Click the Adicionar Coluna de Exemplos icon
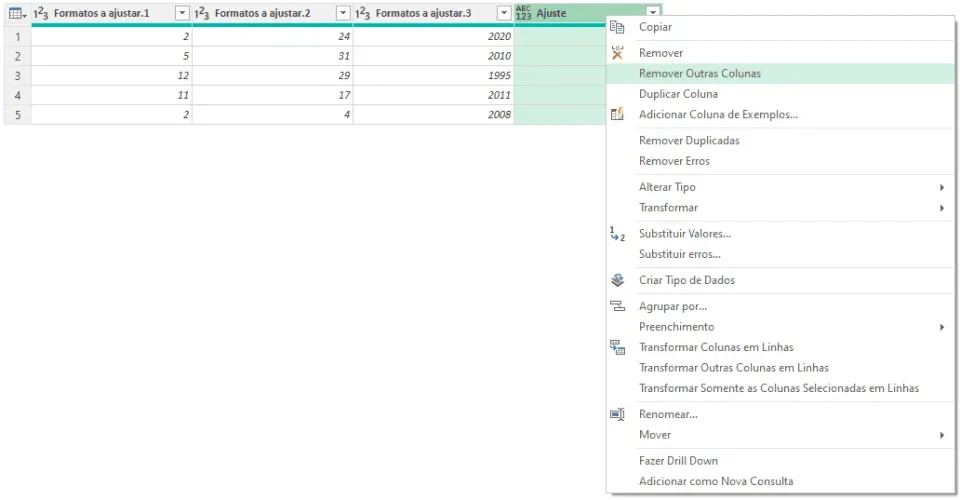 point(617,114)
